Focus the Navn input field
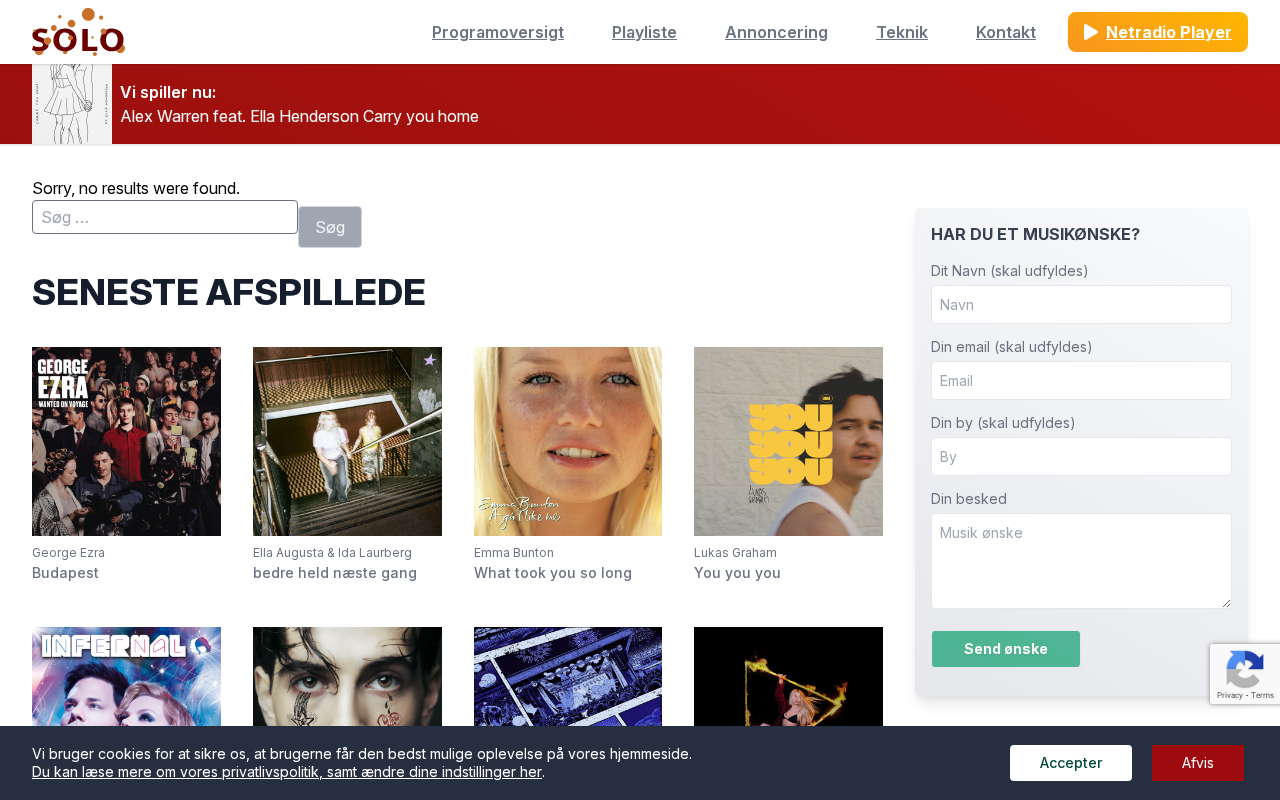This screenshot has width=1280, height=800. (x=1081, y=304)
